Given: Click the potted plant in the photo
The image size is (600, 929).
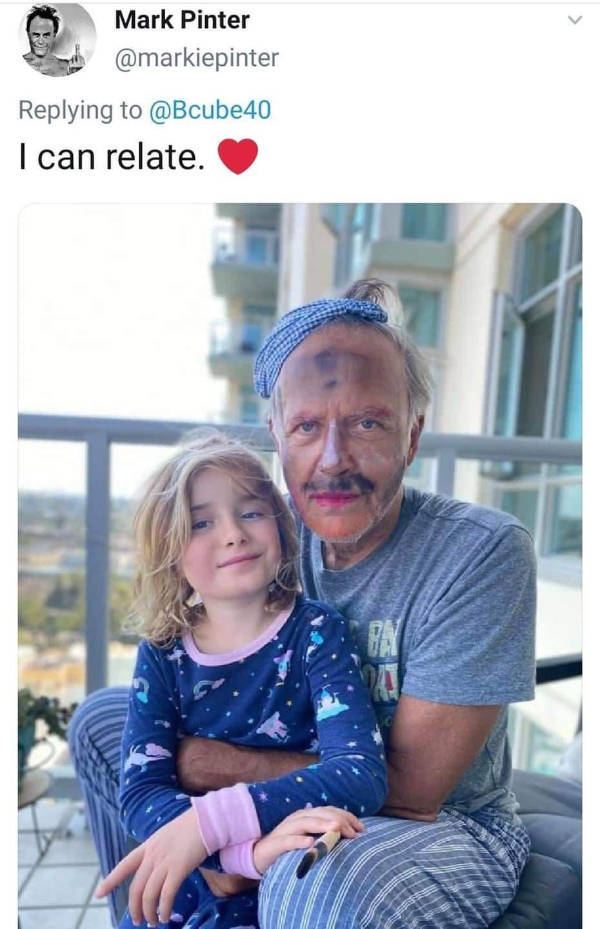Looking at the screenshot, I should click(41, 724).
